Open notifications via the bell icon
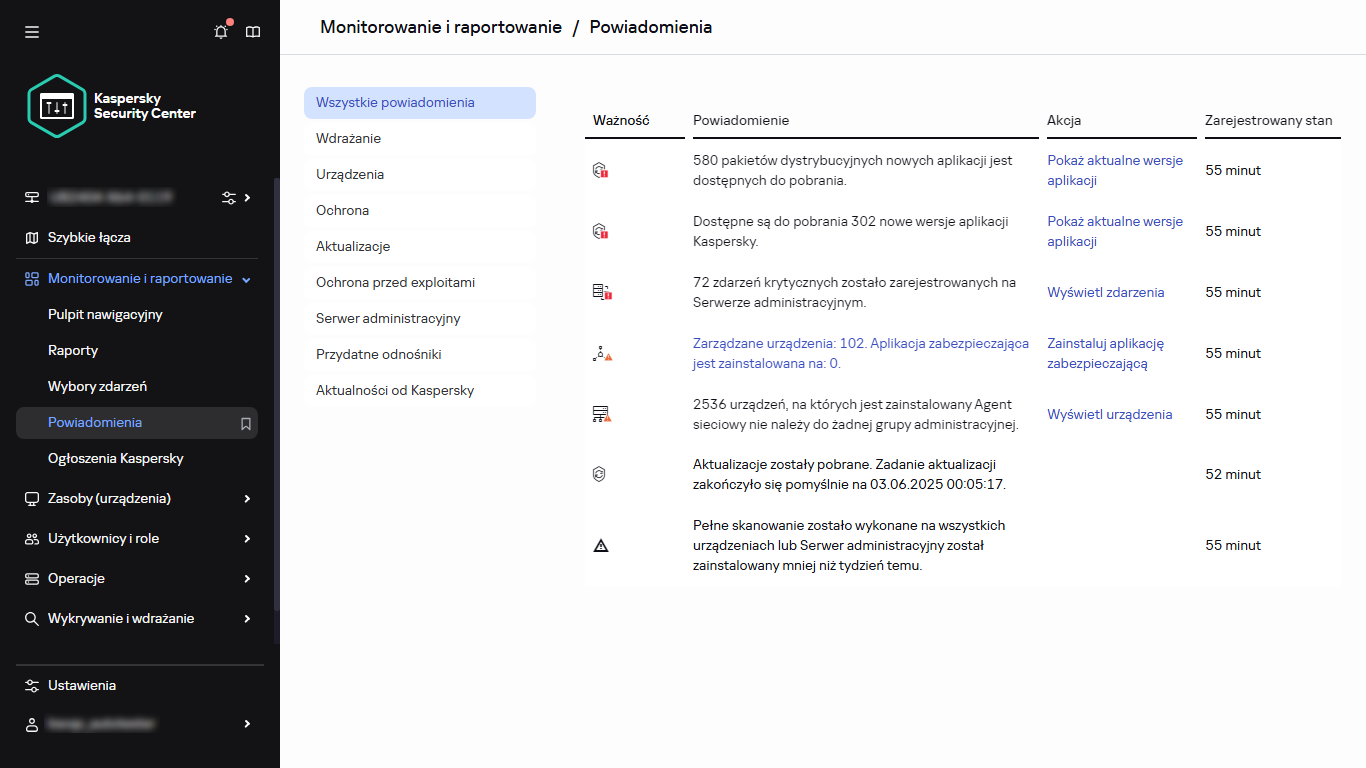1366x768 pixels. point(221,31)
